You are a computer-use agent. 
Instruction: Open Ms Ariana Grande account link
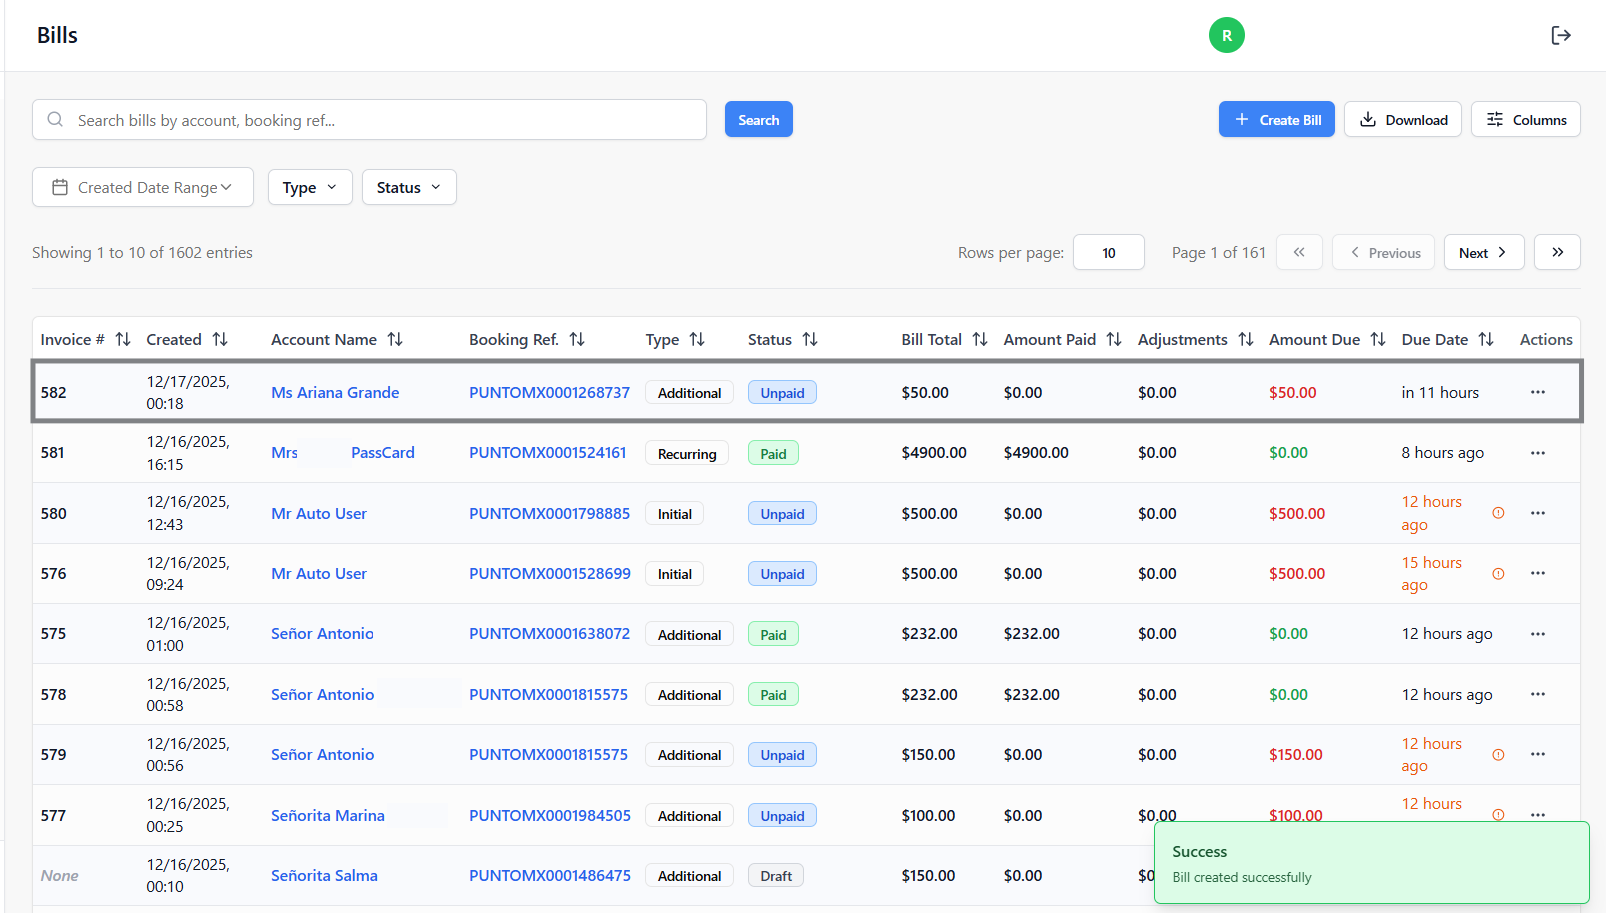tap(335, 393)
